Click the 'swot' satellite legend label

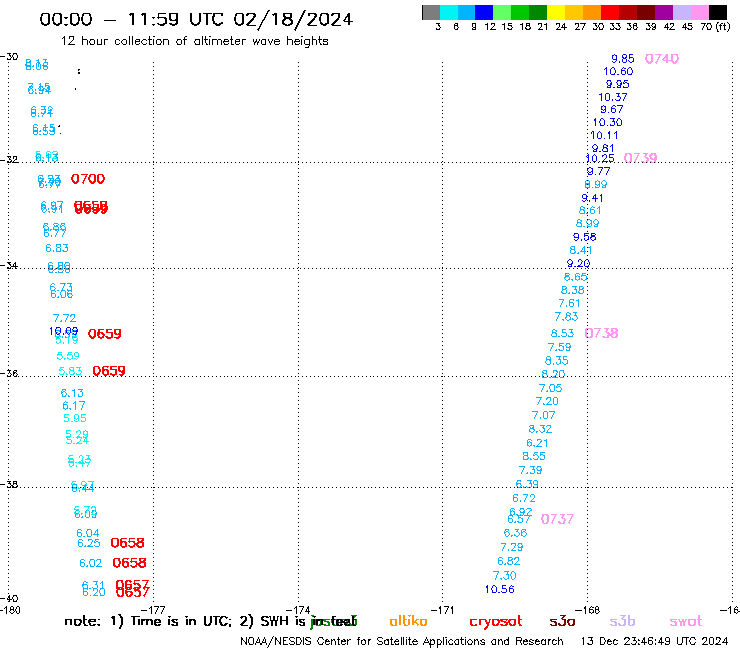(x=686, y=622)
